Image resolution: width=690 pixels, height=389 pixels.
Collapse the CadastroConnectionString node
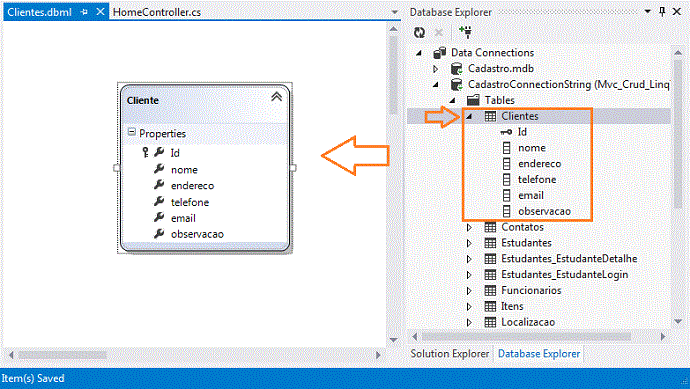click(x=436, y=85)
